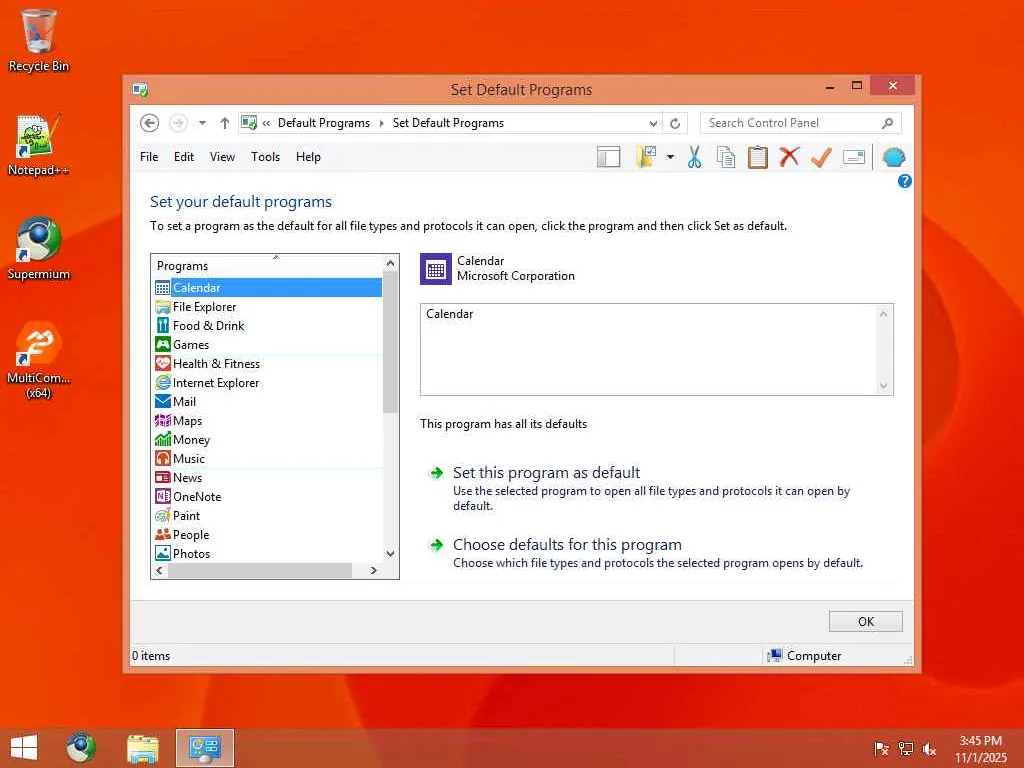The height and width of the screenshot is (768, 1024).
Task: Open the folder options dropdown arrow
Action: [x=670, y=157]
